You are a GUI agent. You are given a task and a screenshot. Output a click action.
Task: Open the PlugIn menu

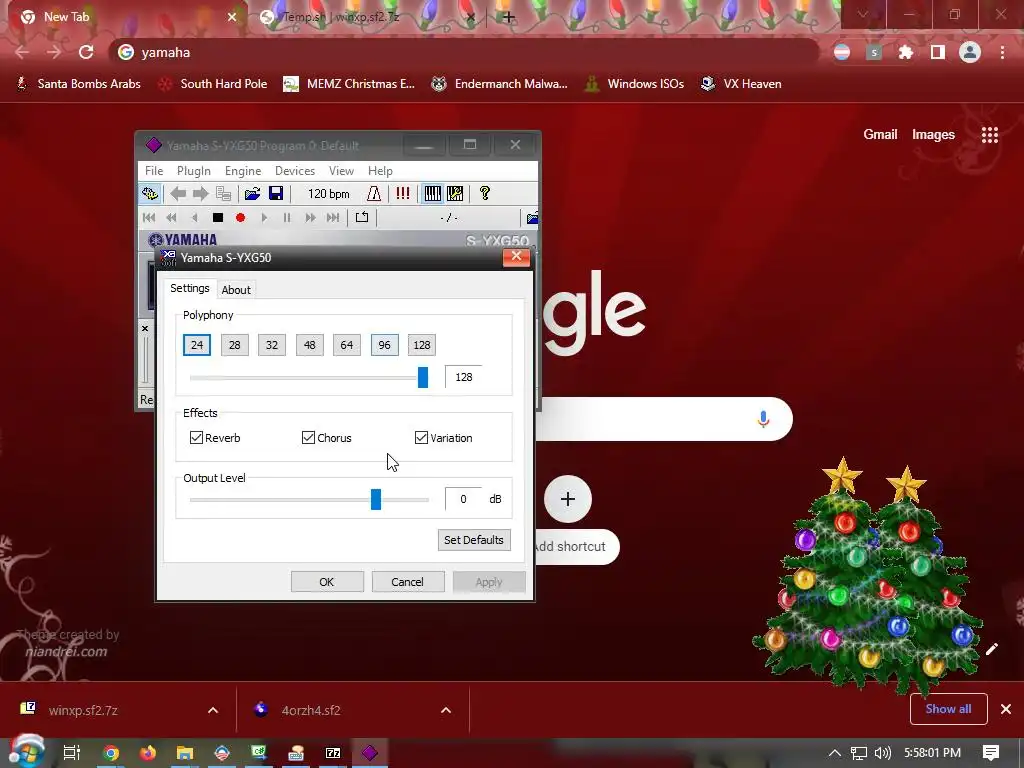194,171
